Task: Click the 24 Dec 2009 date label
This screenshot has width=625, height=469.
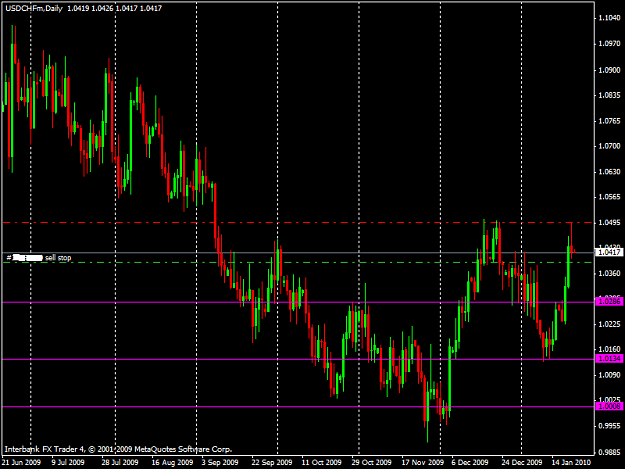Action: click(522, 462)
